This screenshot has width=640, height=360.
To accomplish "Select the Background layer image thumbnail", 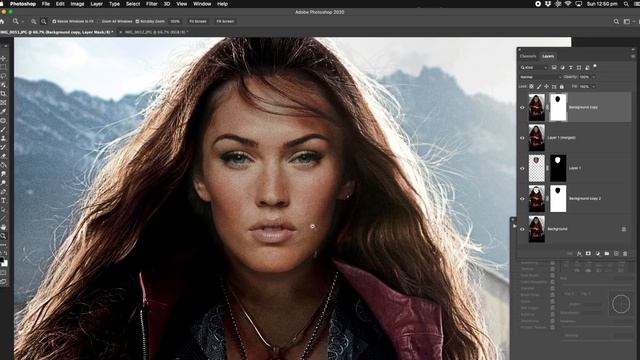I will [536, 229].
